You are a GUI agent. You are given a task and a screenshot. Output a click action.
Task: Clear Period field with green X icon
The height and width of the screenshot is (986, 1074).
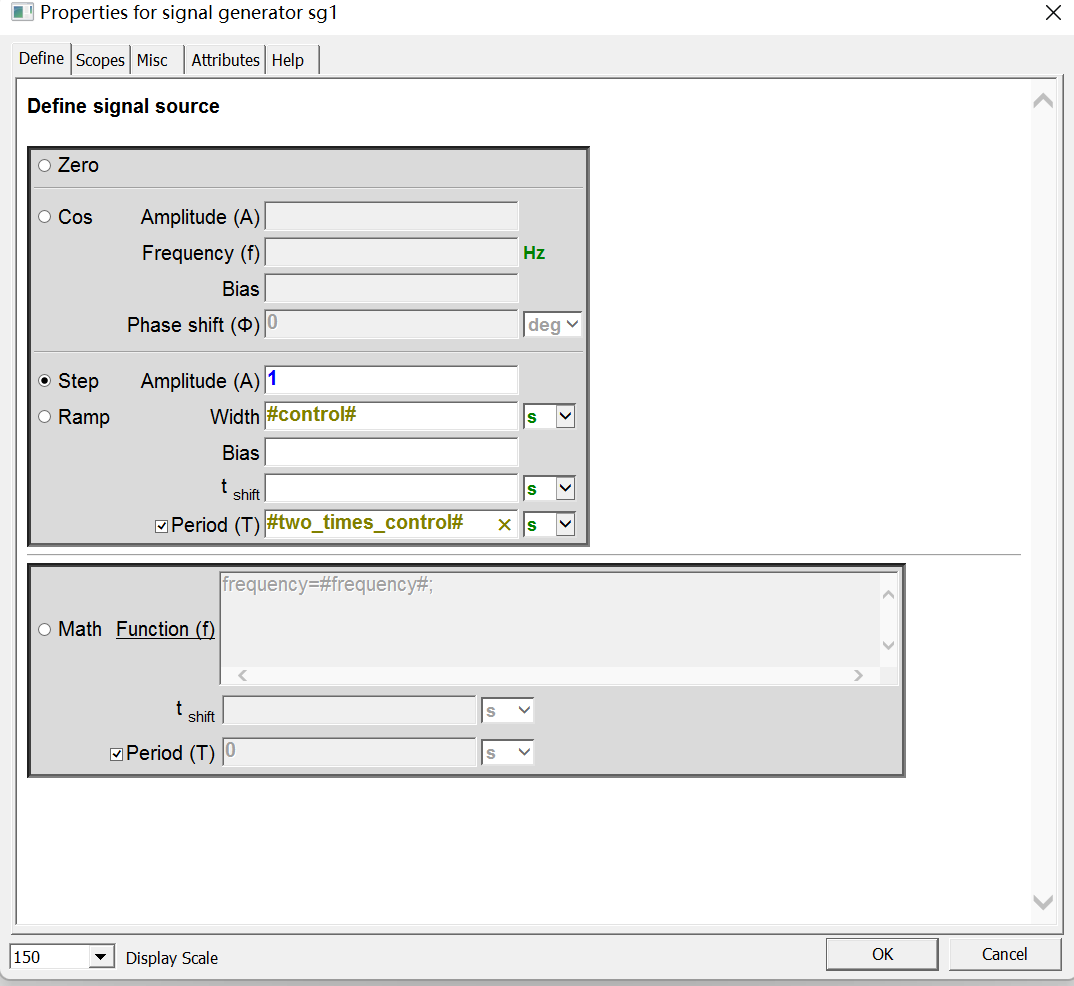coord(504,525)
